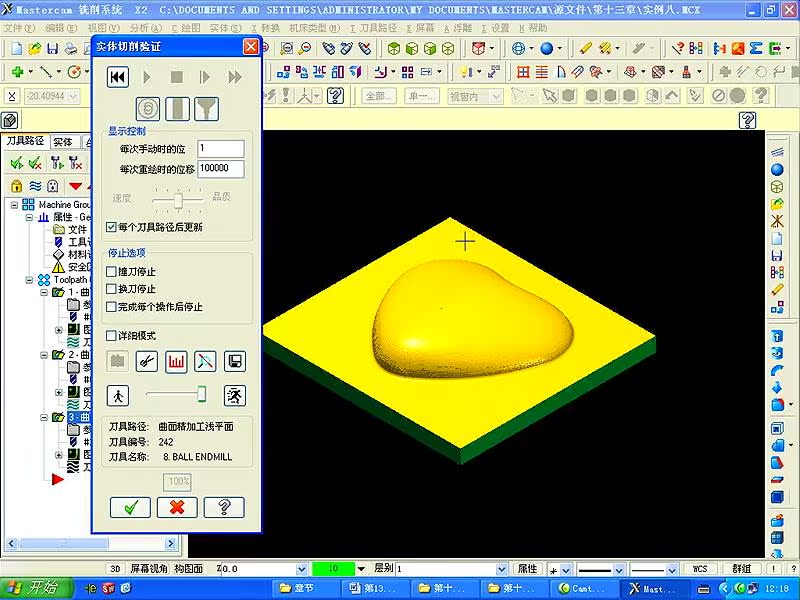Click the lock icon in toolpath manager
This screenshot has height=600, width=800.
coord(16,186)
